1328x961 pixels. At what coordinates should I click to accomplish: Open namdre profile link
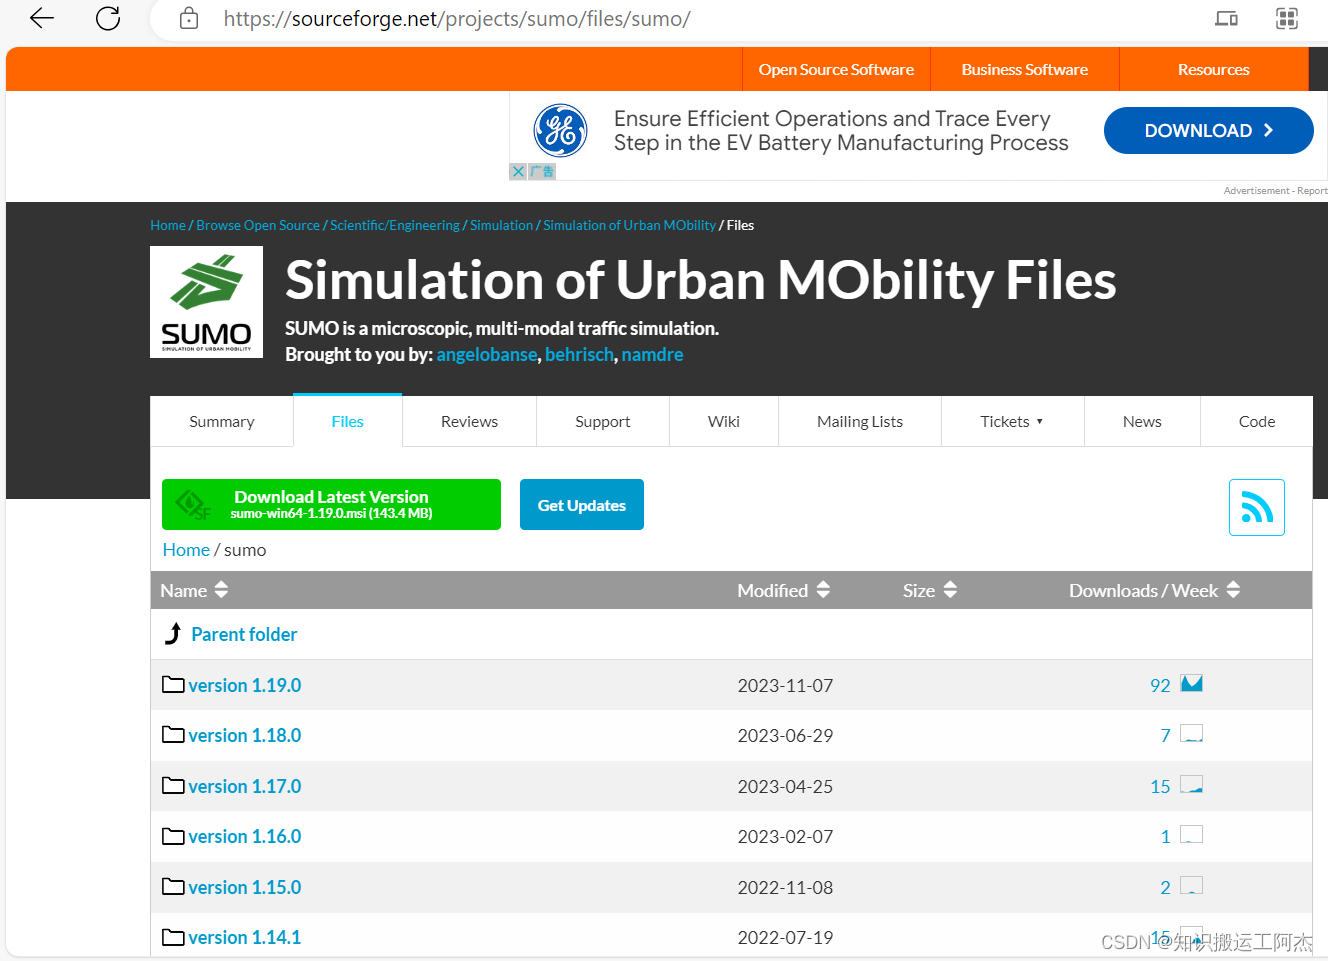click(x=652, y=354)
